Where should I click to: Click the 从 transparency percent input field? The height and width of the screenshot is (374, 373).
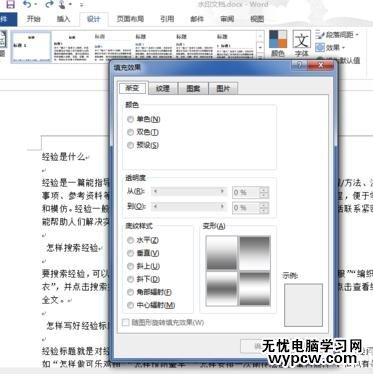[246, 192]
